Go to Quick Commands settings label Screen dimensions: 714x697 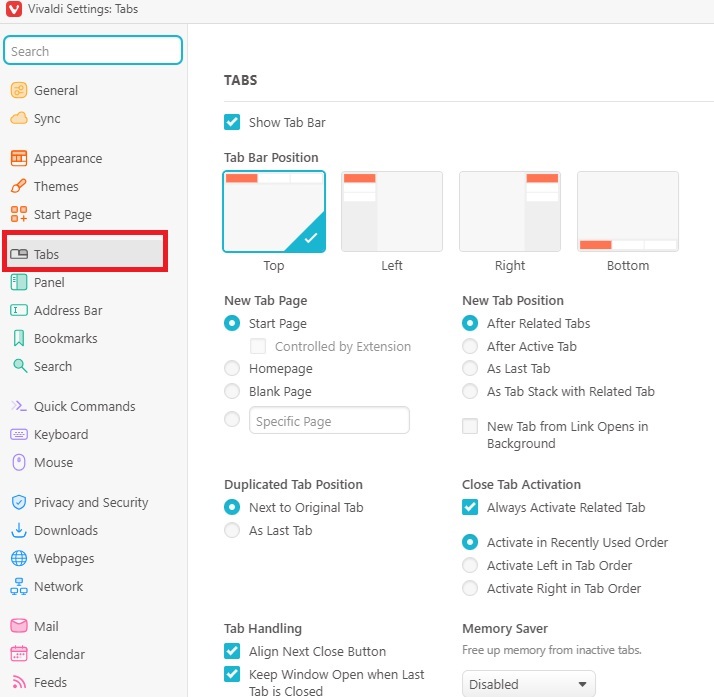[x=85, y=406]
